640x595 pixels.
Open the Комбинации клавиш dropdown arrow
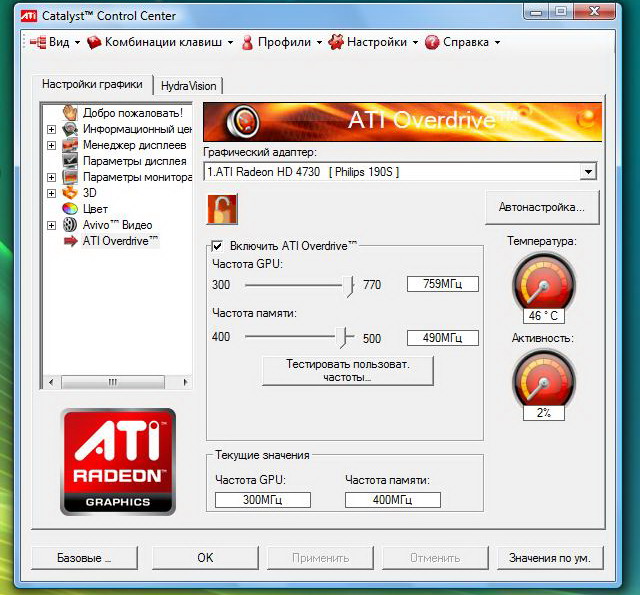pyautogui.click(x=230, y=42)
